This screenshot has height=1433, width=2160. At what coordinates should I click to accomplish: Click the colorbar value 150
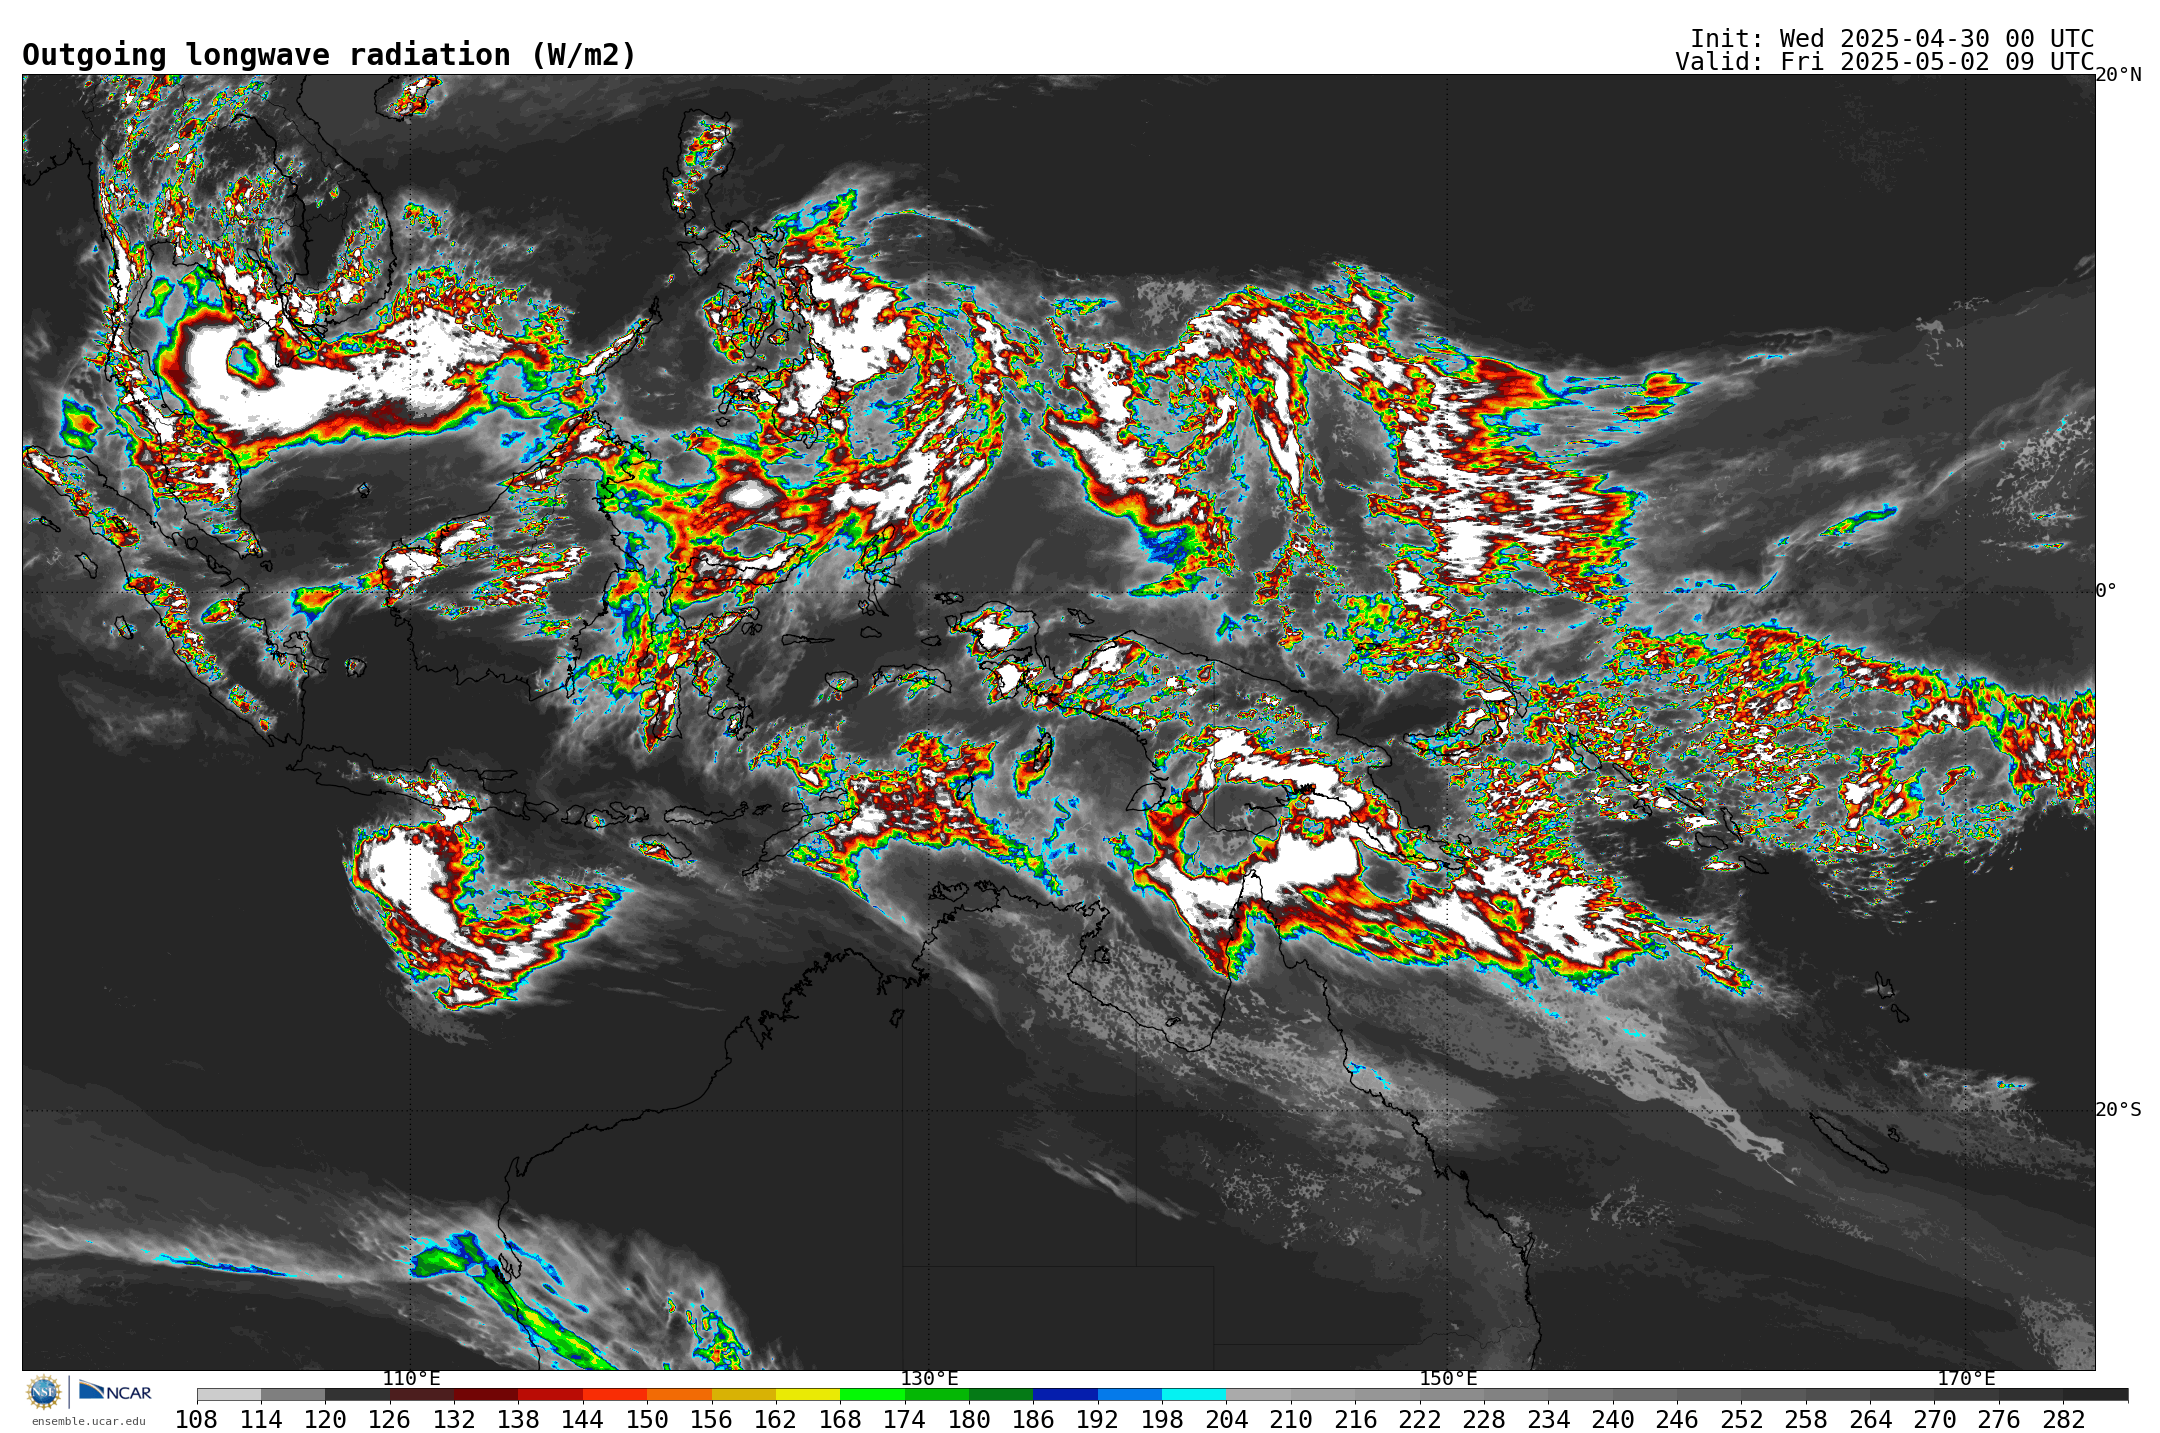tap(647, 1420)
